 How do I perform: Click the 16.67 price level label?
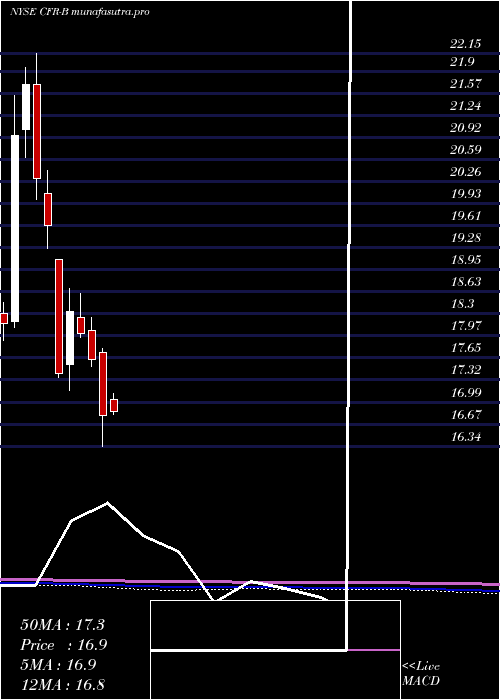click(x=466, y=415)
